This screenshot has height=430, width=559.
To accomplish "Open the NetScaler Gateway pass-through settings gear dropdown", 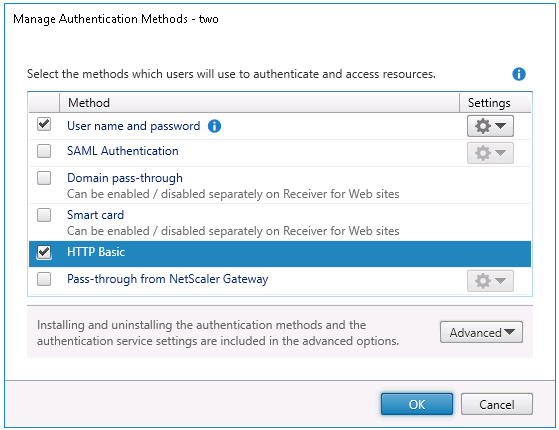I will [x=490, y=281].
